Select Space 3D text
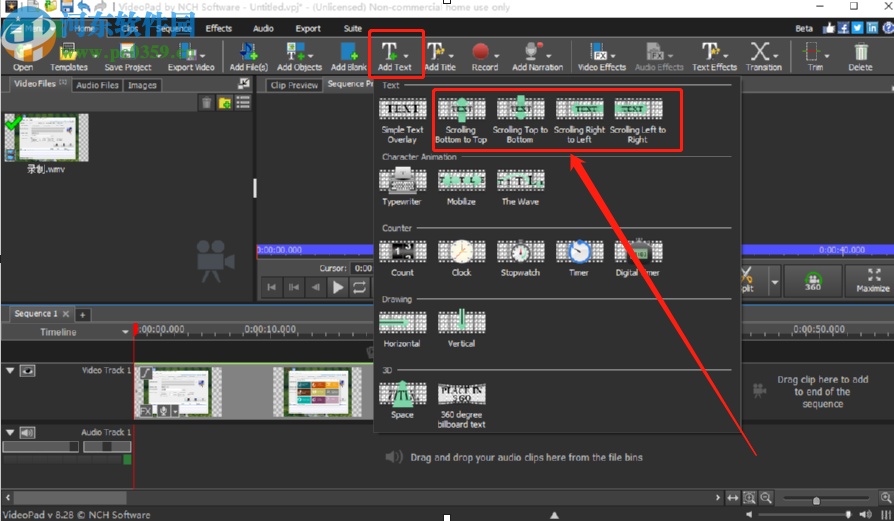The width and height of the screenshot is (894, 521). click(403, 400)
